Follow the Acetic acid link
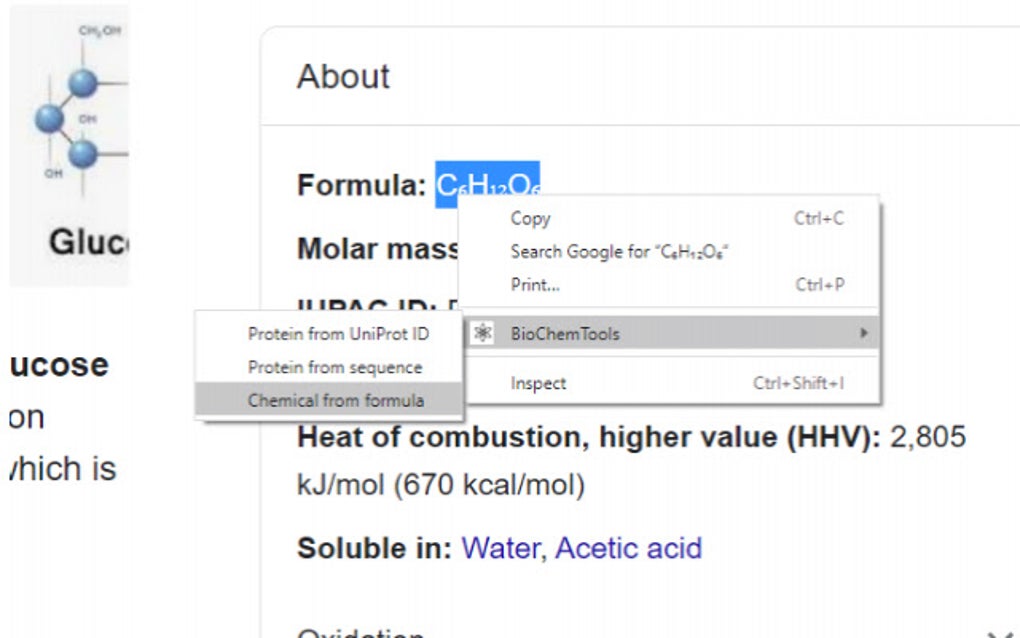Viewport: 1020px width, 638px height. [628, 548]
